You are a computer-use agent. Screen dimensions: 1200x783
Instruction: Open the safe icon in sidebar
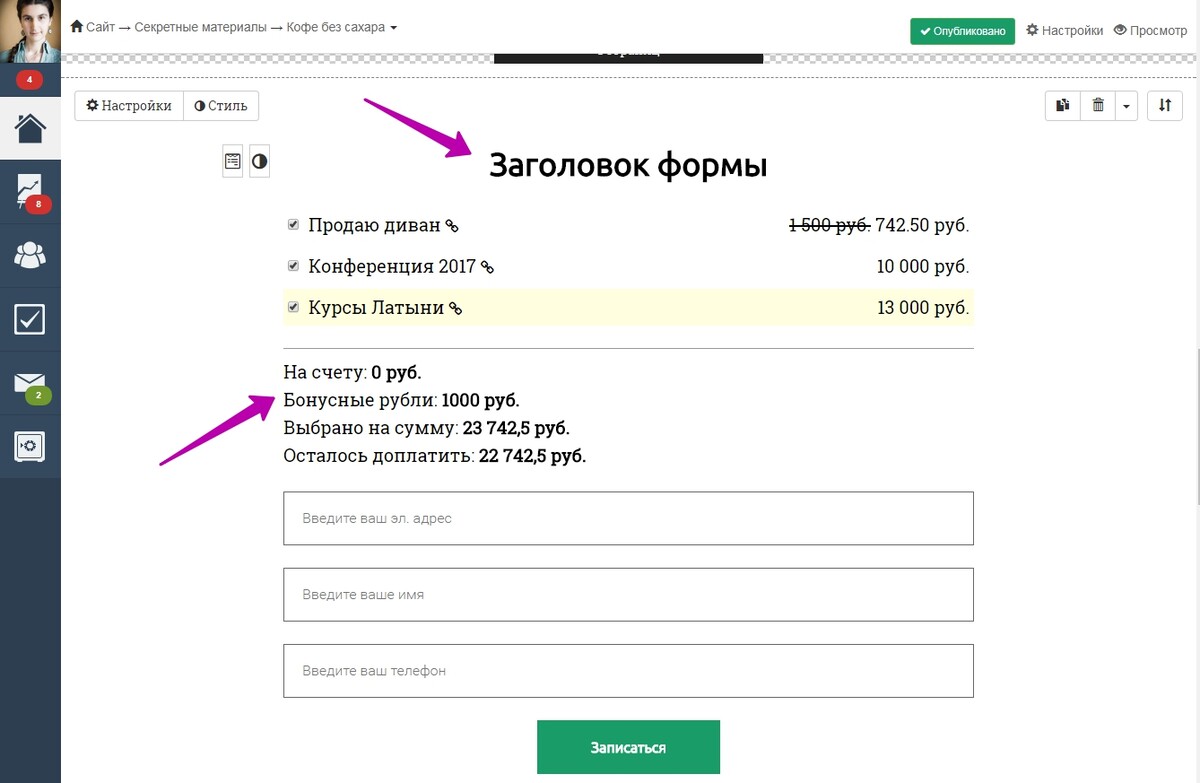[x=30, y=446]
